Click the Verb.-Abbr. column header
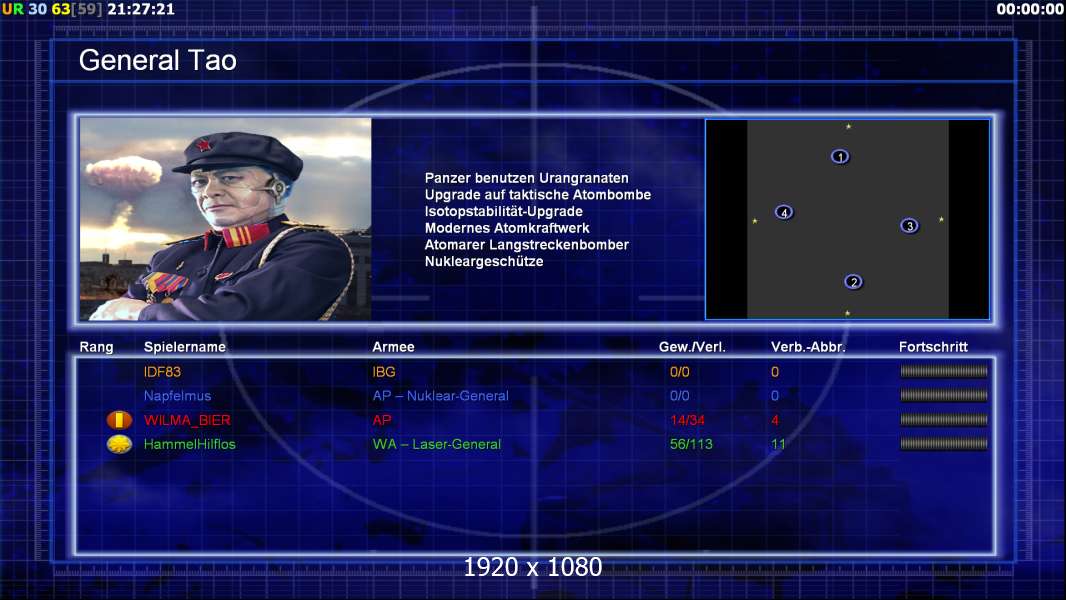1066x600 pixels. point(808,347)
